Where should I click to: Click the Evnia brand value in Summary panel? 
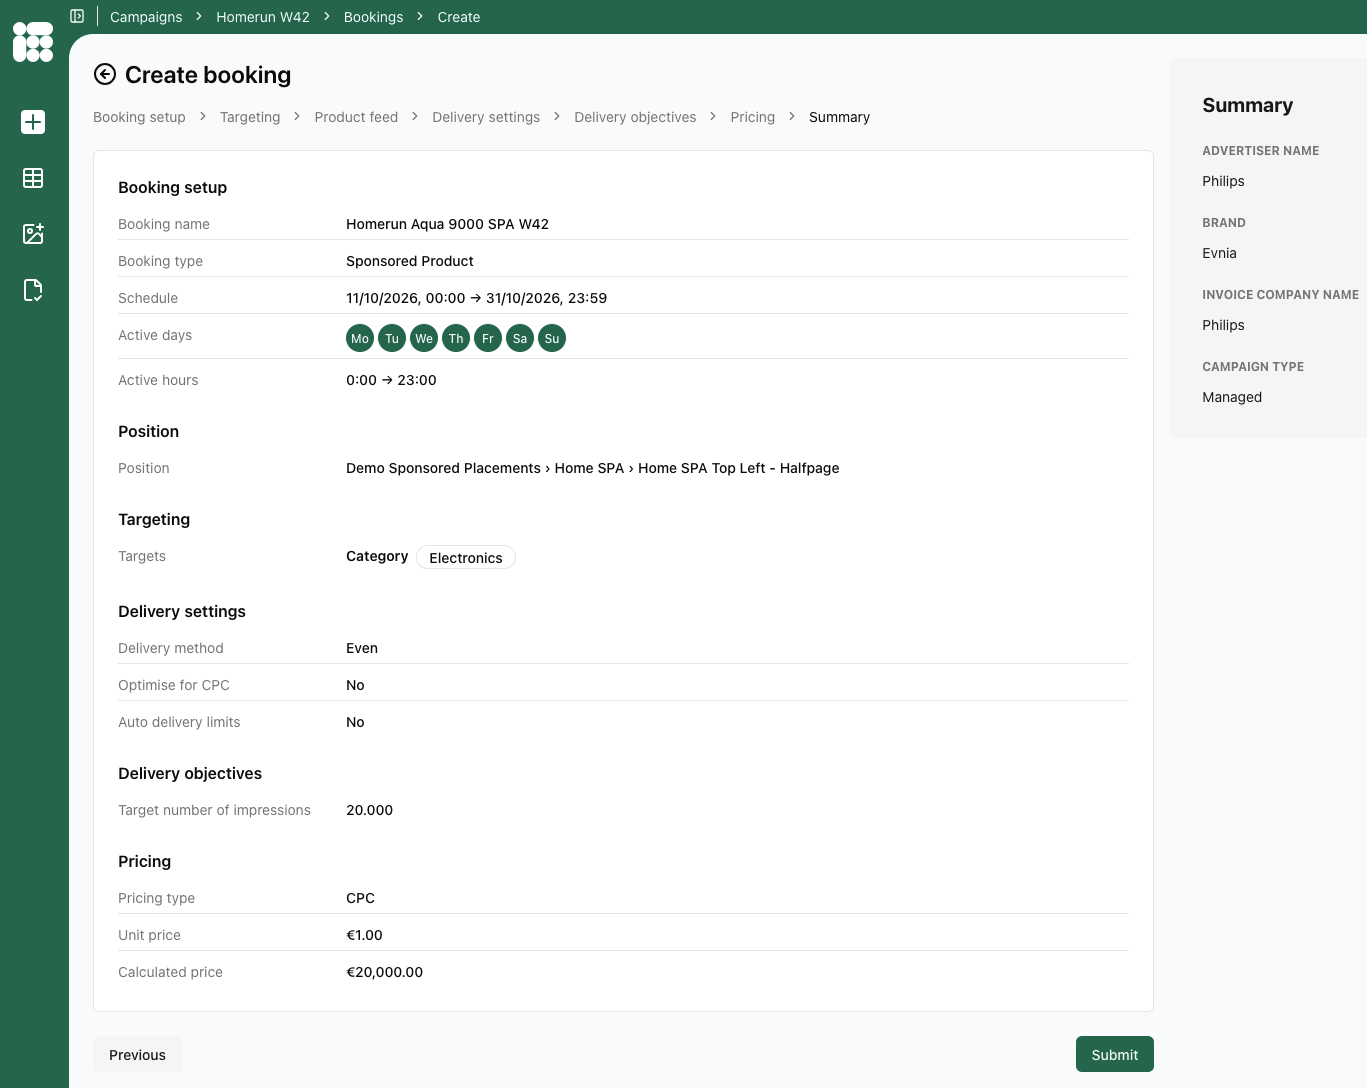point(1219,253)
